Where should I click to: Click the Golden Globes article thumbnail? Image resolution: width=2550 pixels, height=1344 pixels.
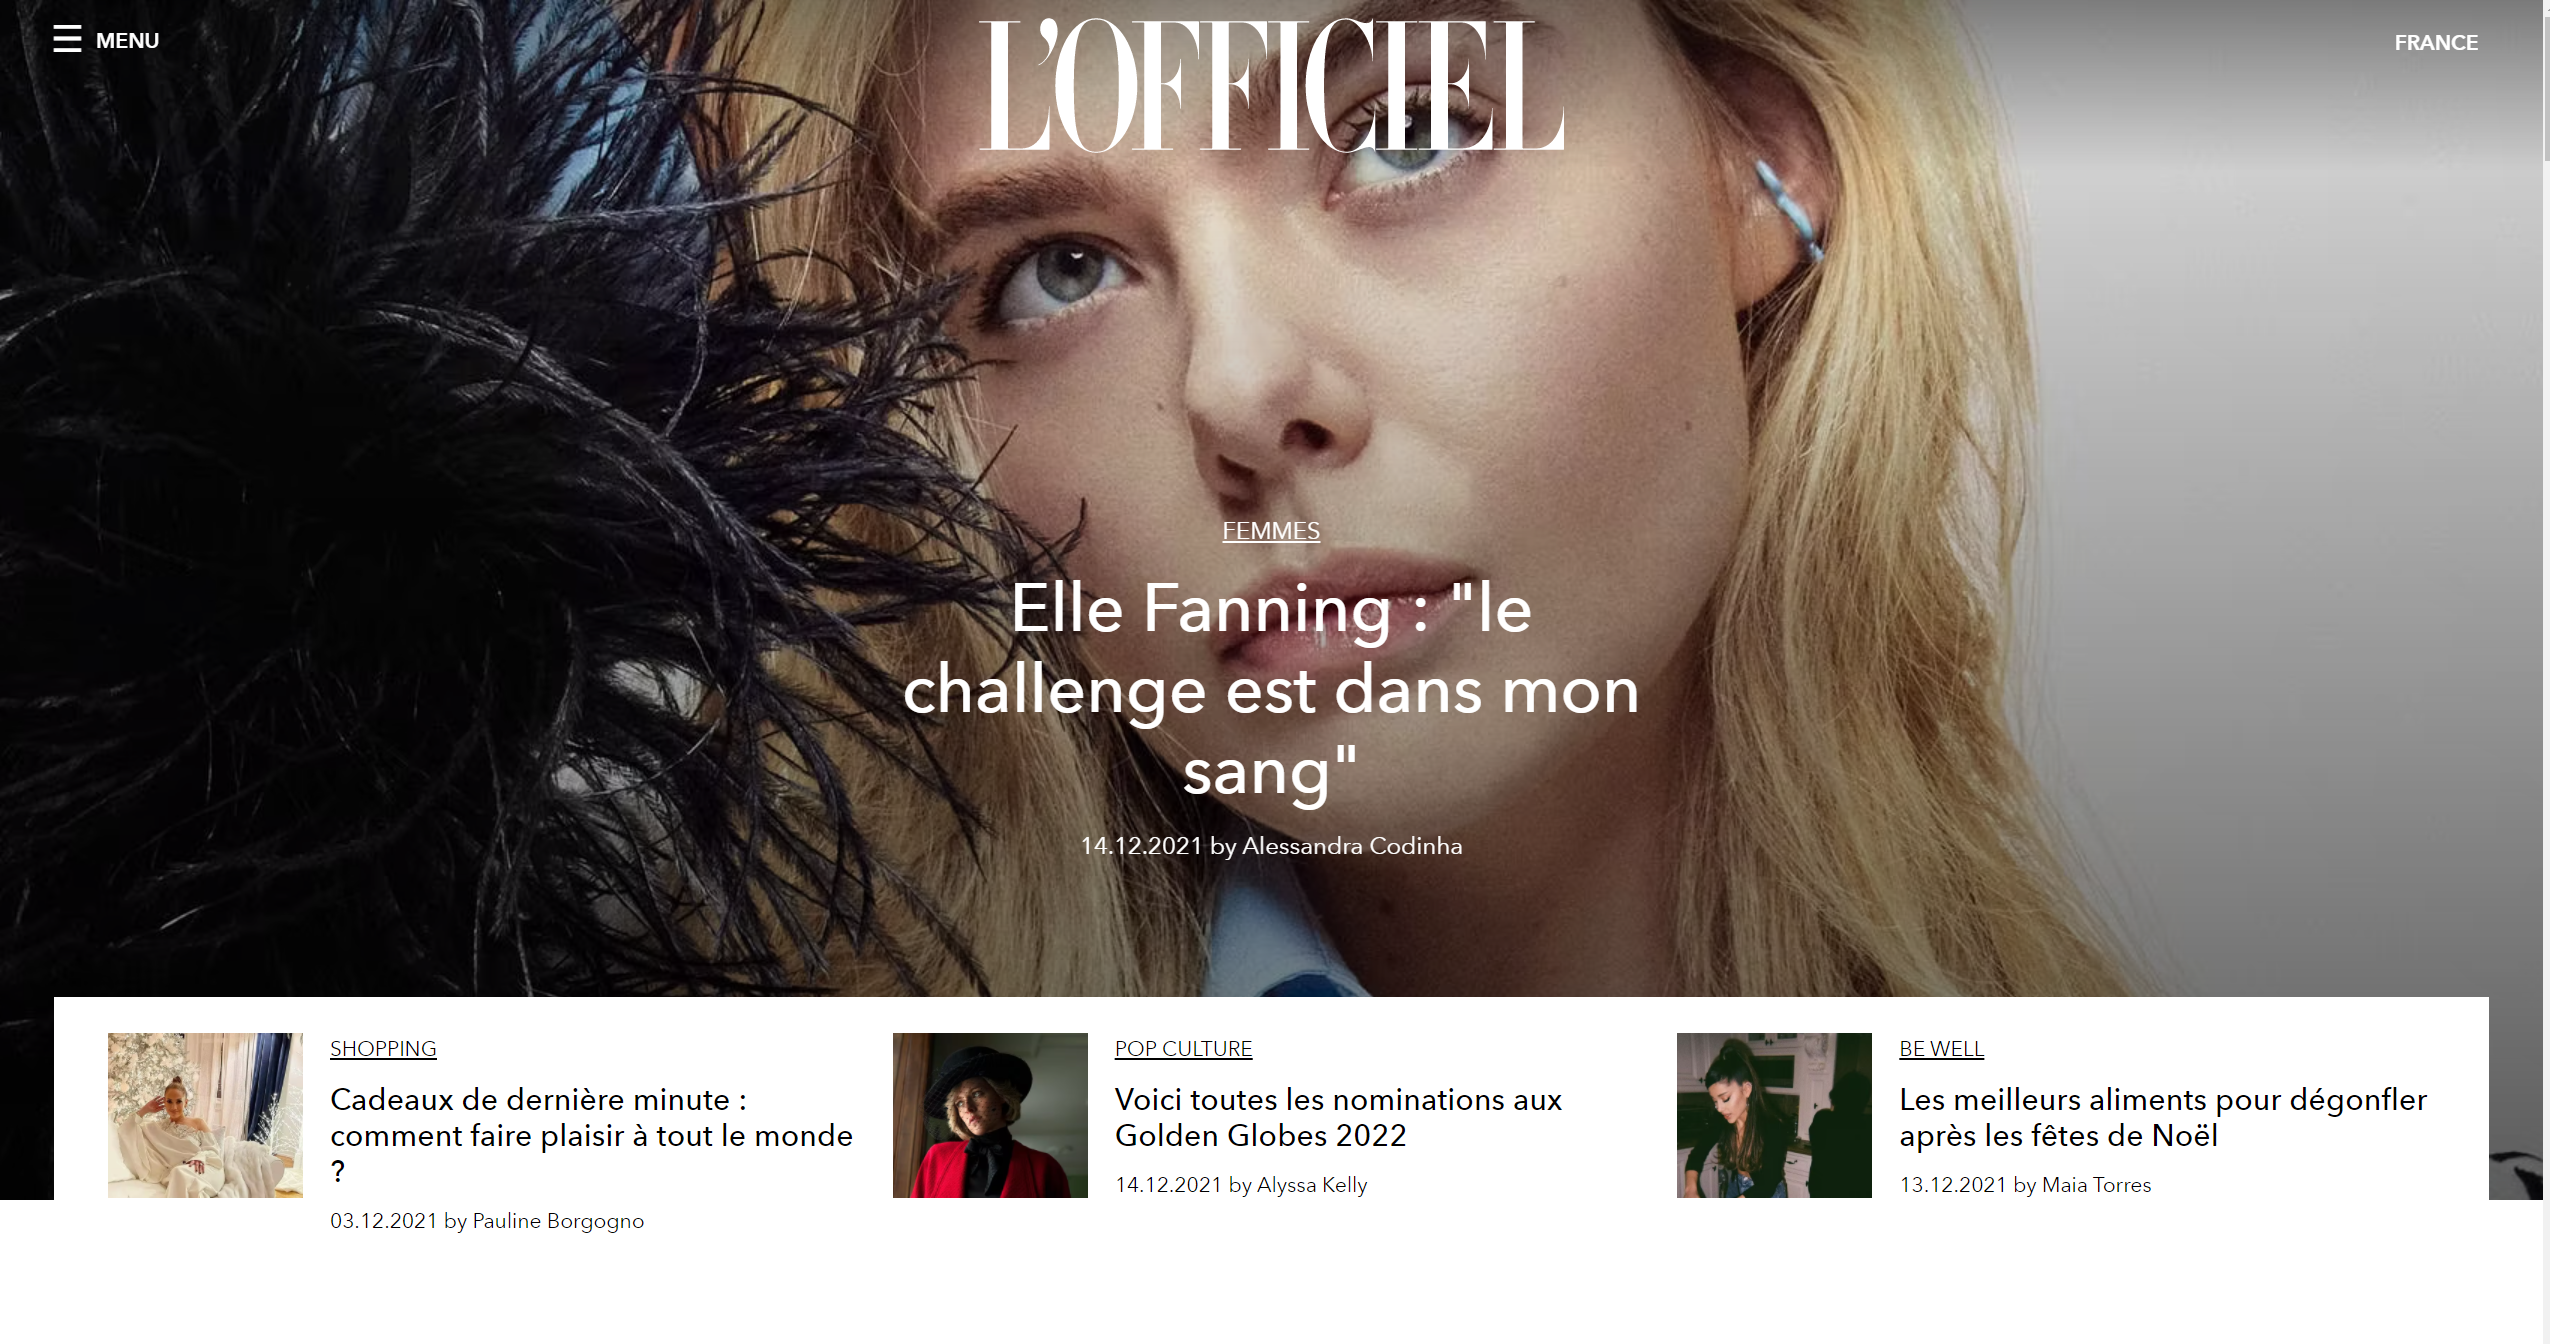pos(990,1115)
